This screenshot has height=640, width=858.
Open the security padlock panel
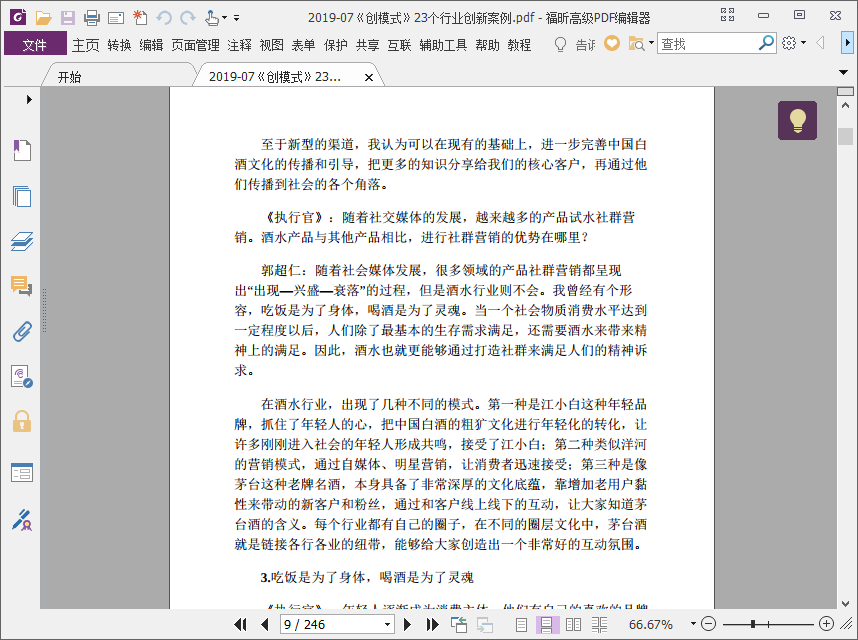point(22,422)
